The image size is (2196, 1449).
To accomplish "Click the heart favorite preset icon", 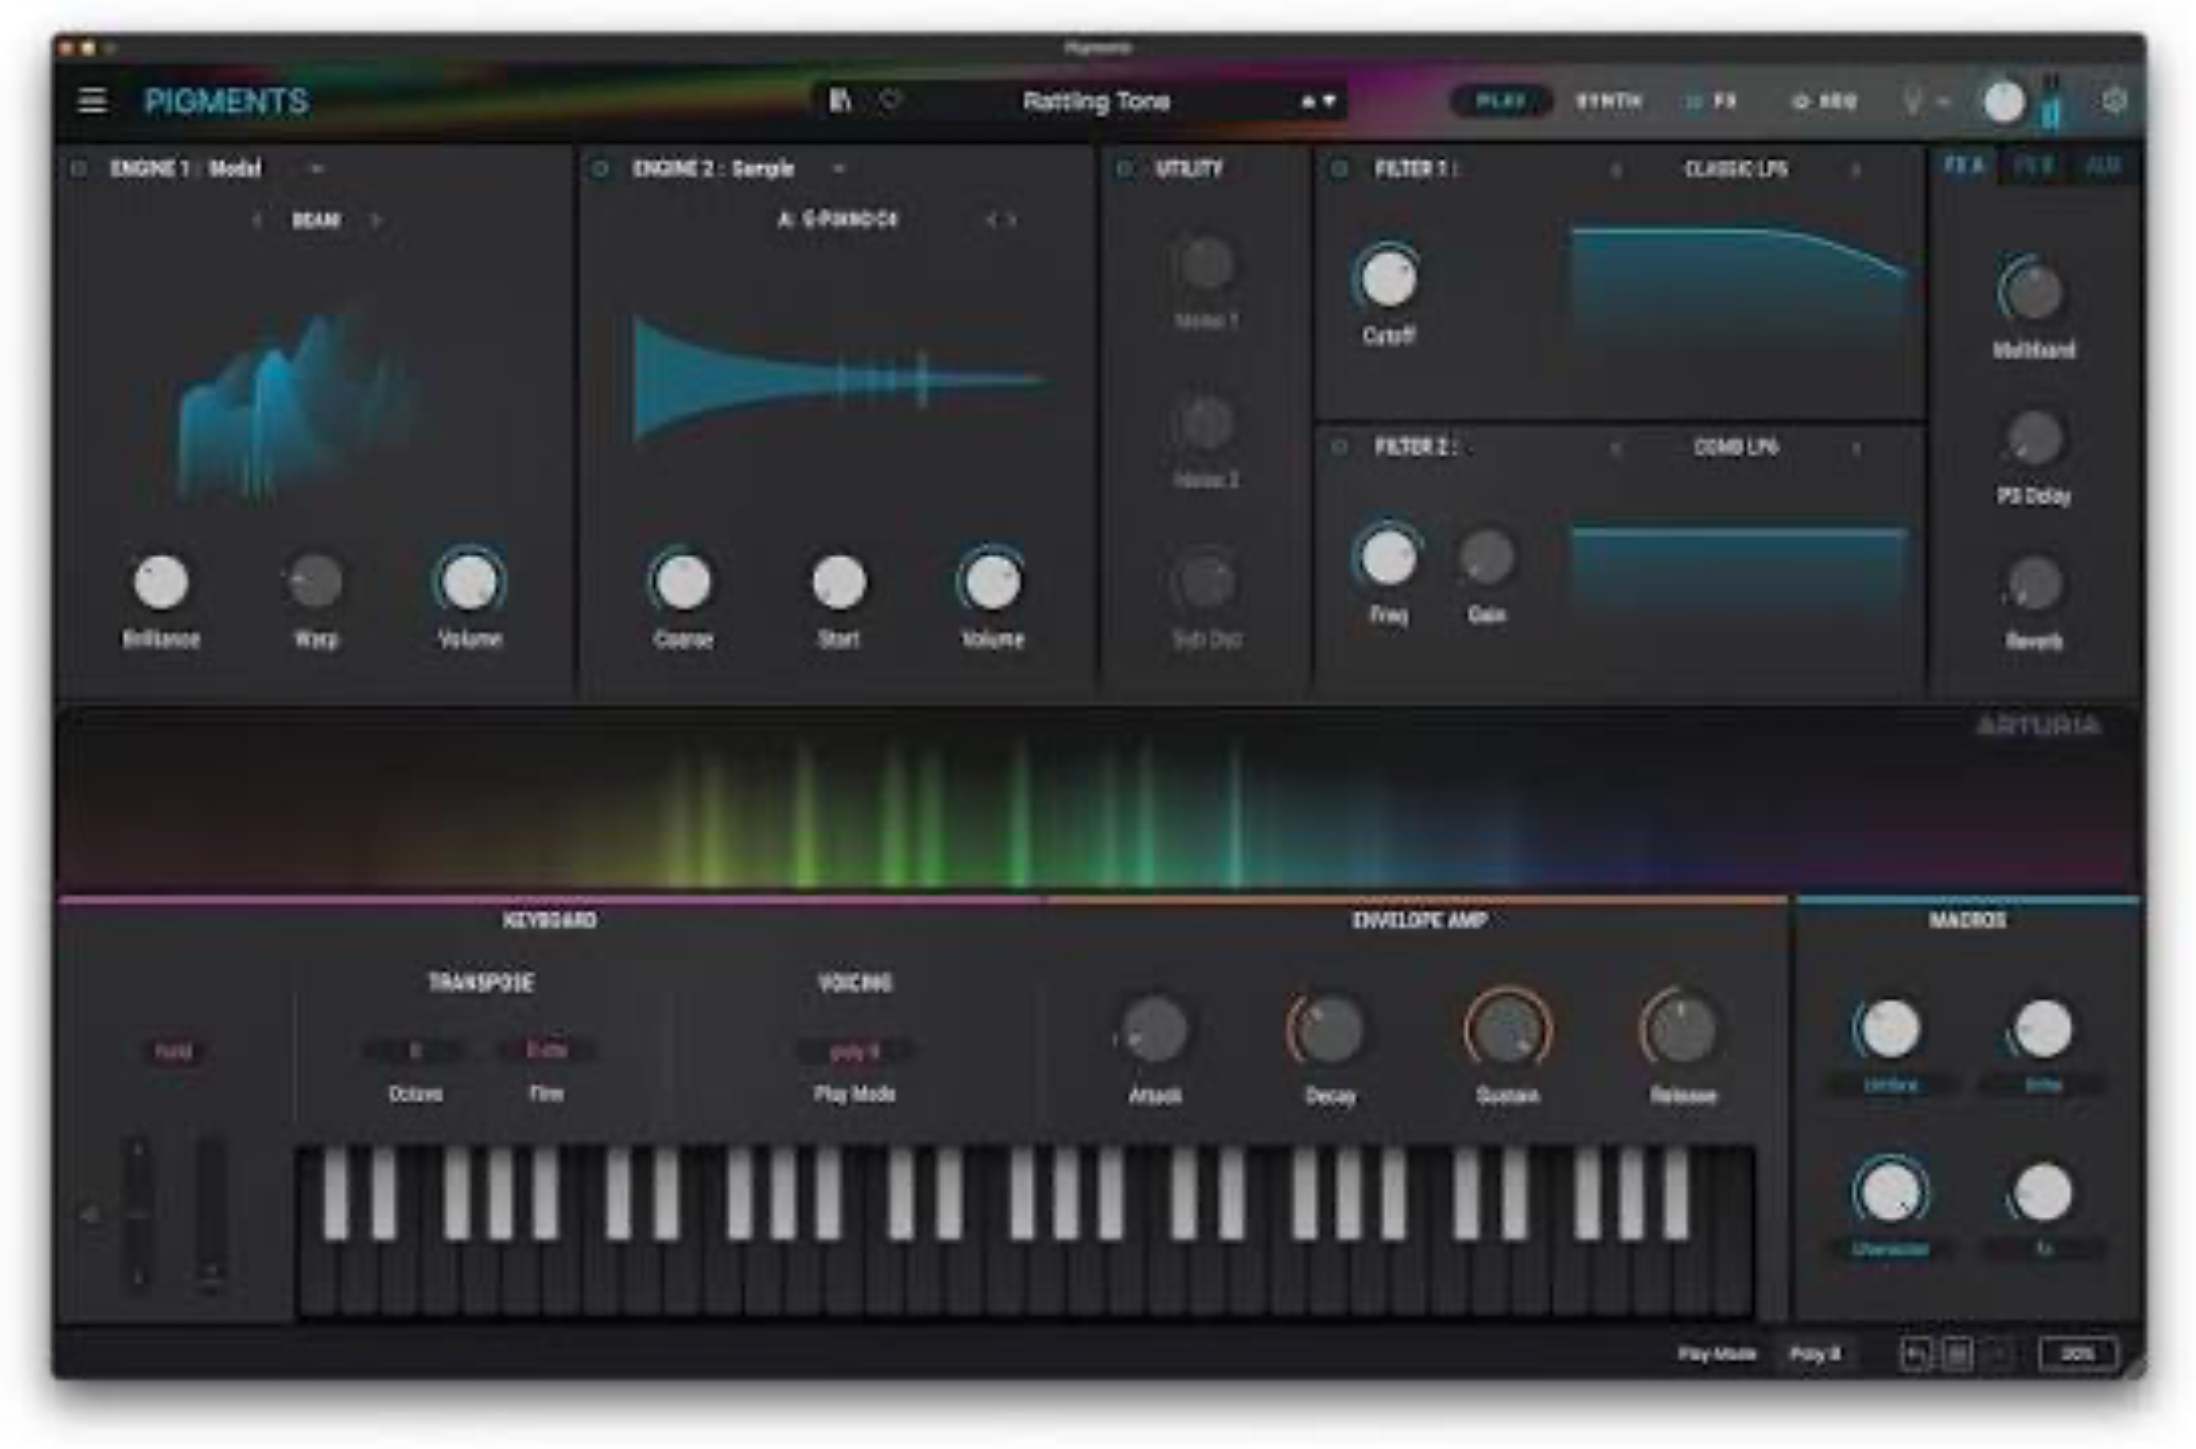I will pyautogui.click(x=889, y=100).
